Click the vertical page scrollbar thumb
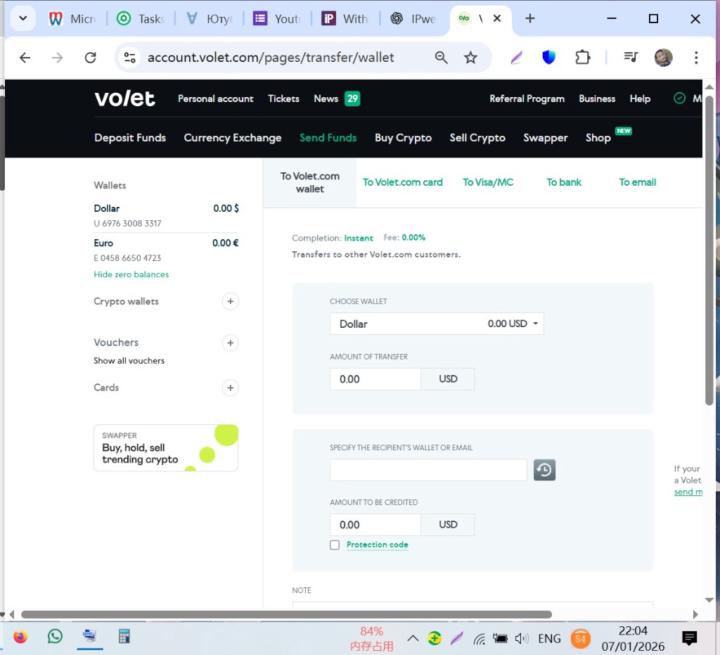The width and height of the screenshot is (720, 655). point(709,250)
